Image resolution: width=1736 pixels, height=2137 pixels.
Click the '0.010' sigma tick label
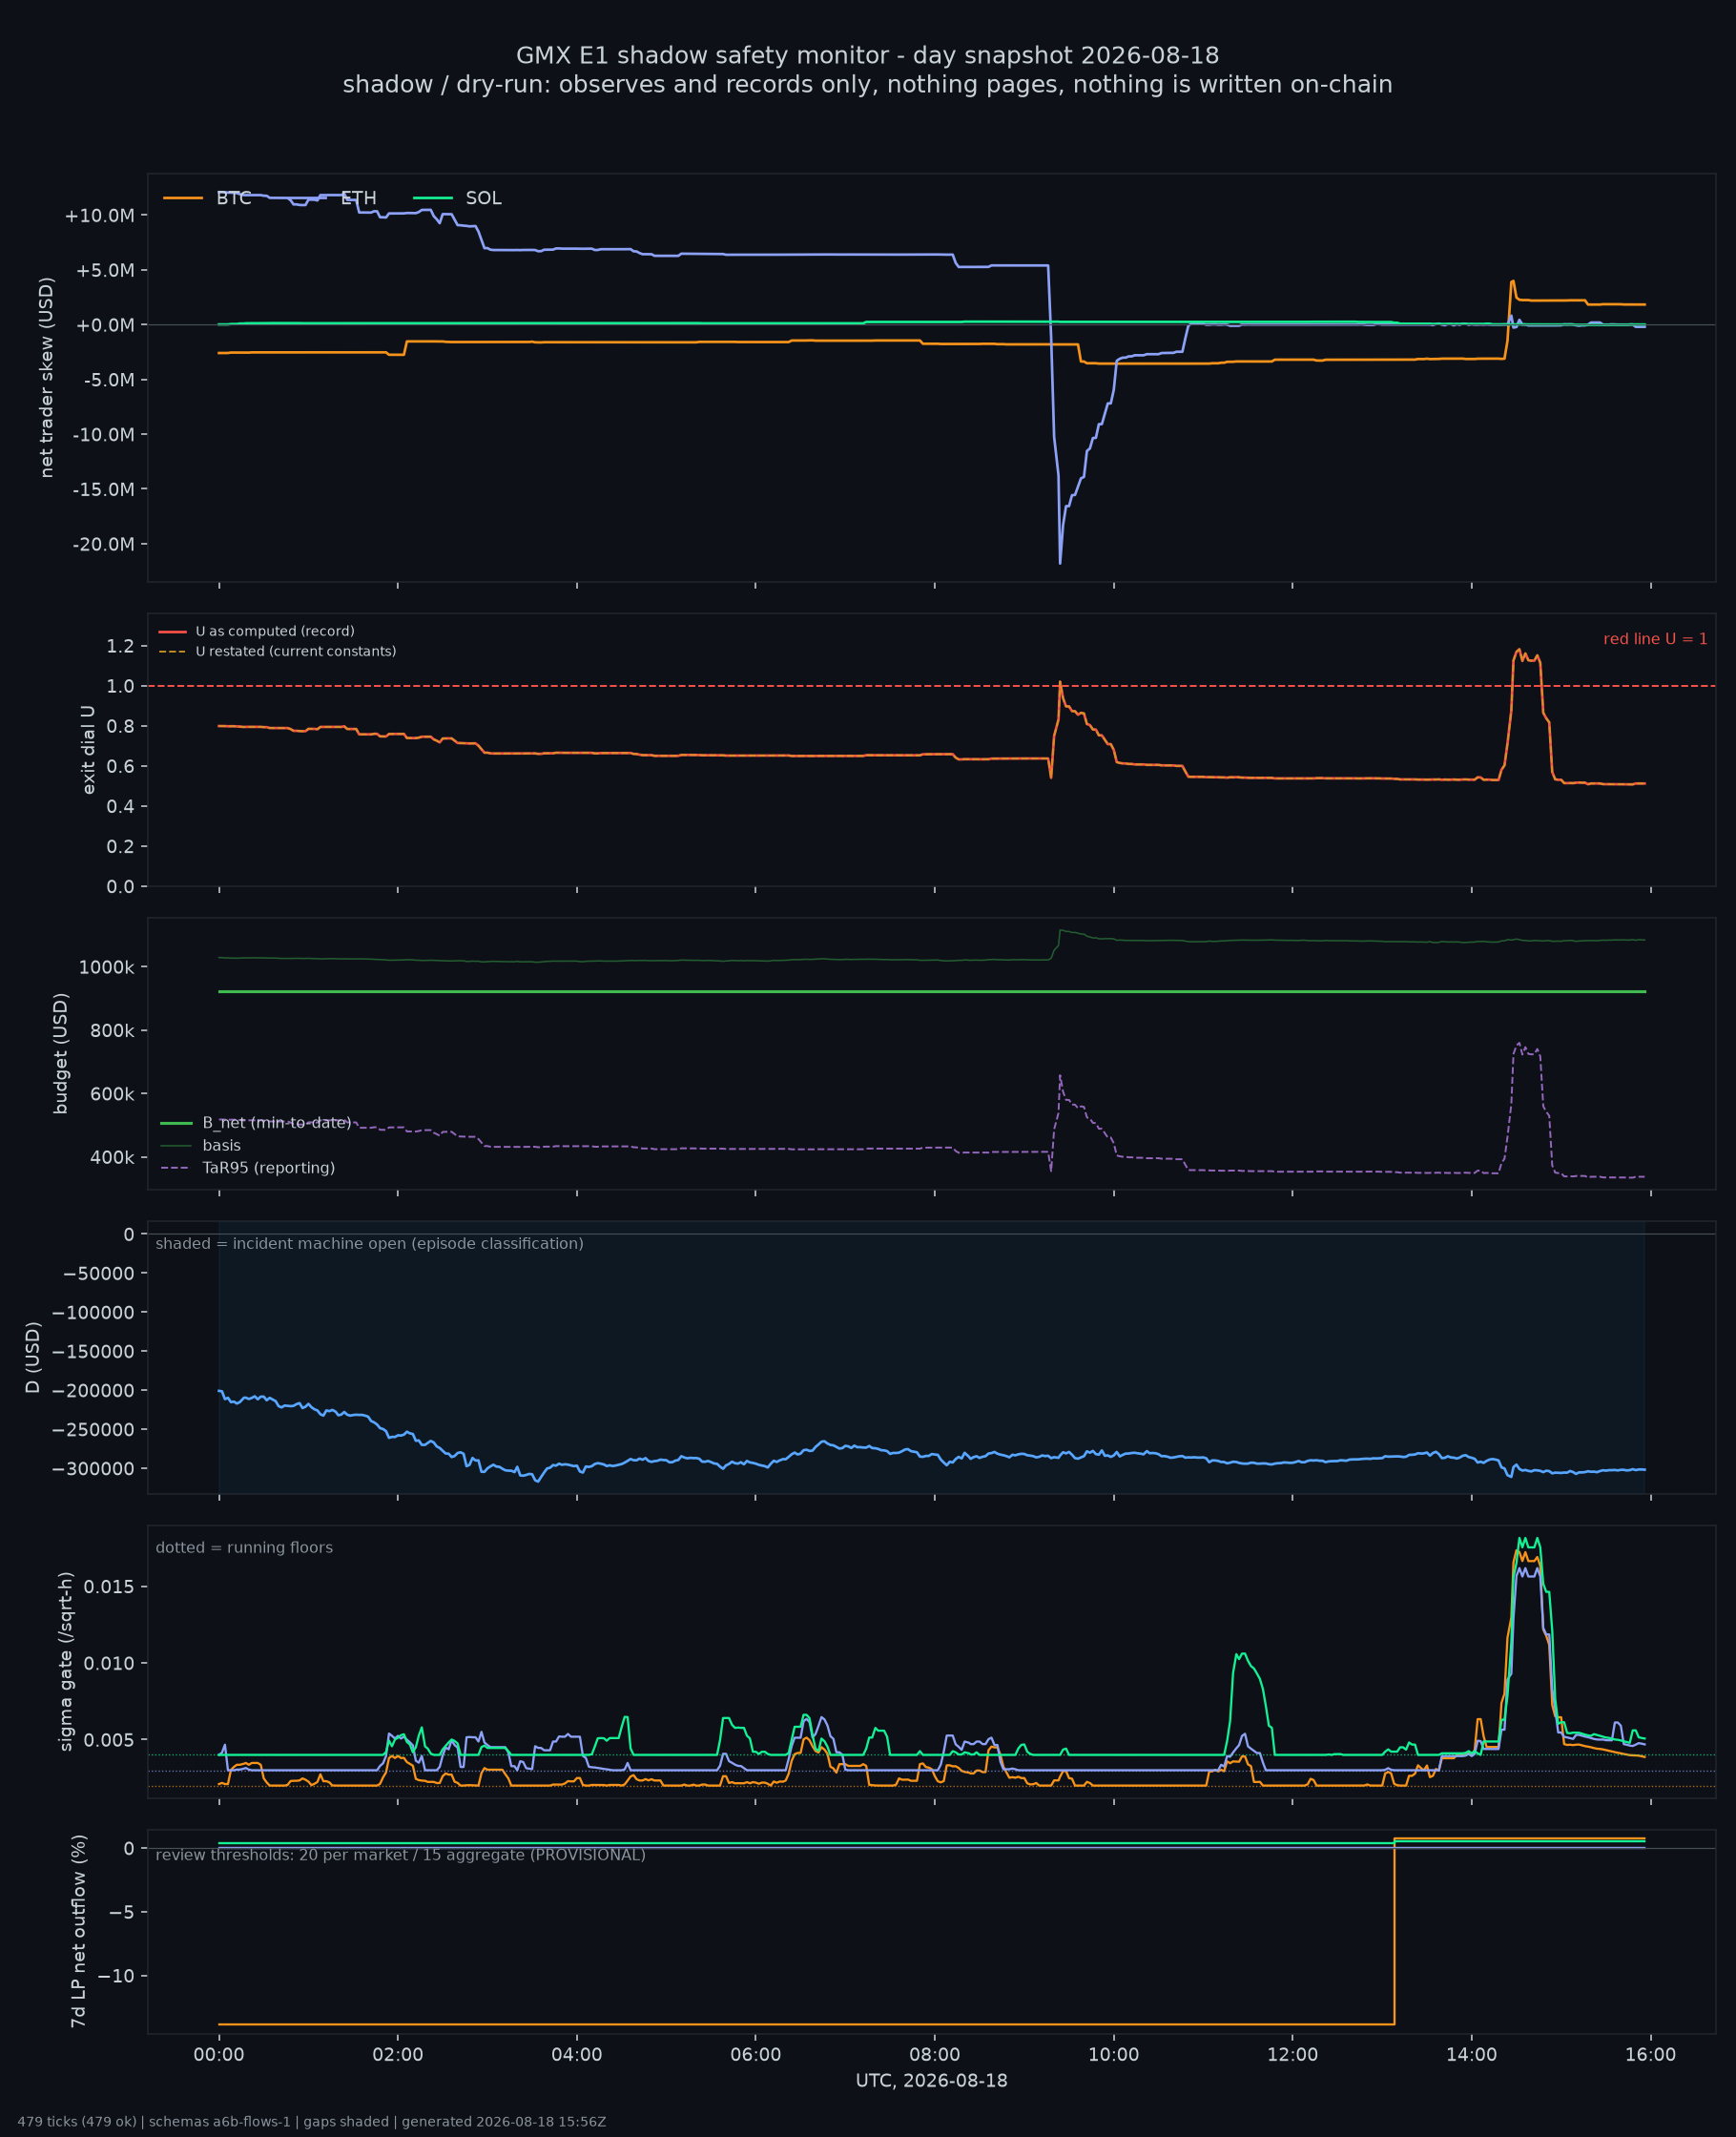[111, 1664]
